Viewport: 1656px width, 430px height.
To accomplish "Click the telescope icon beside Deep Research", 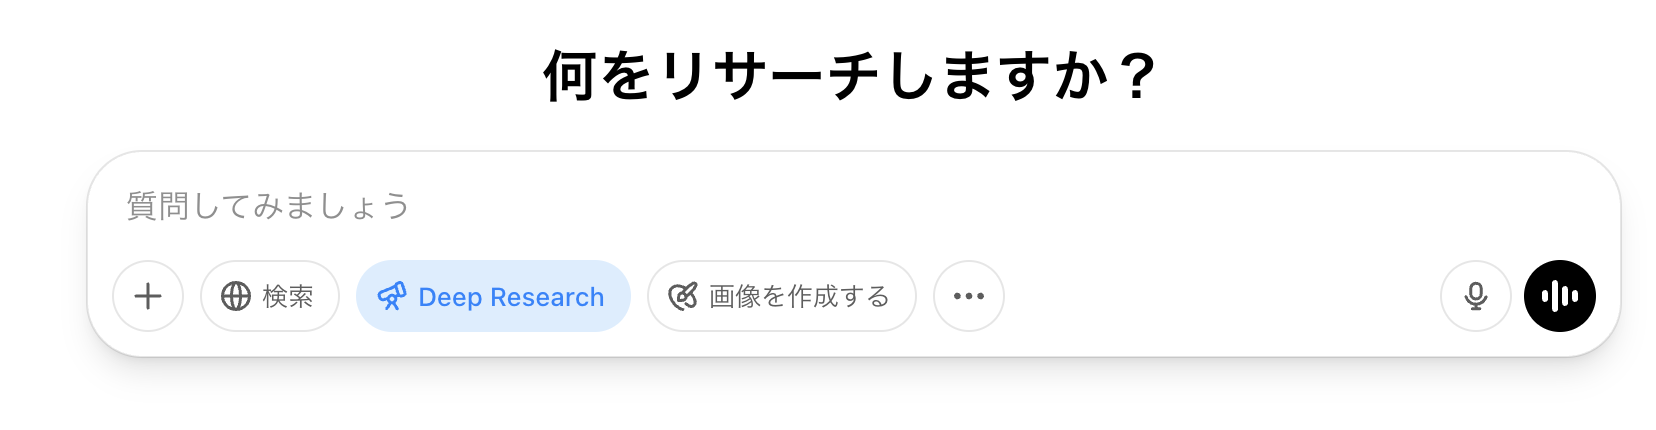I will click(x=392, y=296).
